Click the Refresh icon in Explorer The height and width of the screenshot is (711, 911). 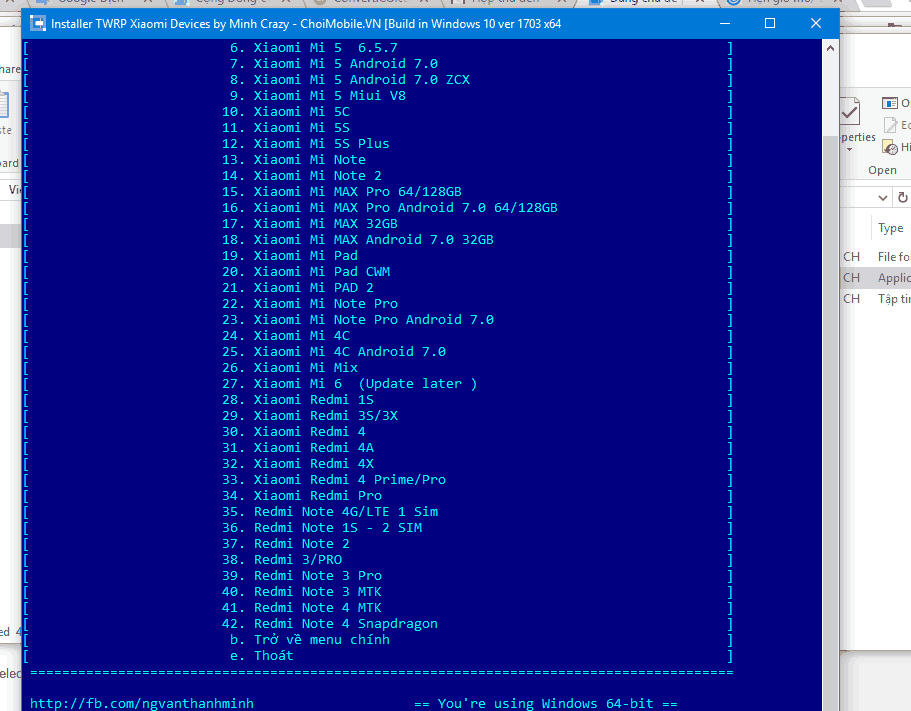click(902, 198)
